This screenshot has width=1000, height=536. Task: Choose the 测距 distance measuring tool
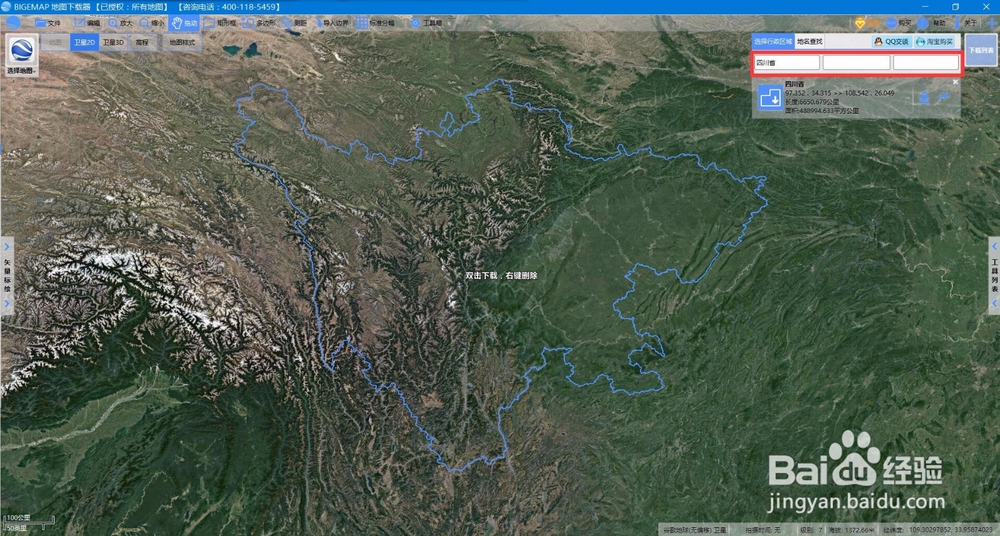point(295,23)
